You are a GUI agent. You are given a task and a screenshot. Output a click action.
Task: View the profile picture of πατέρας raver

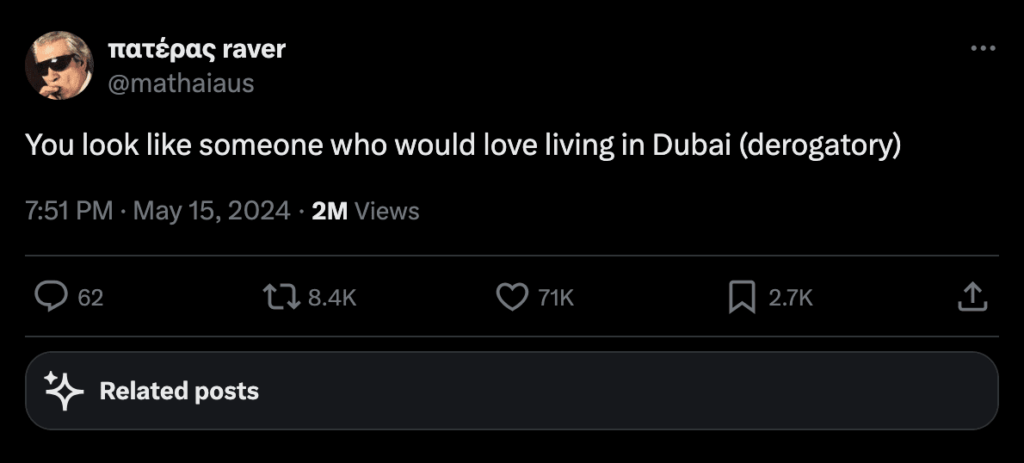[59, 65]
